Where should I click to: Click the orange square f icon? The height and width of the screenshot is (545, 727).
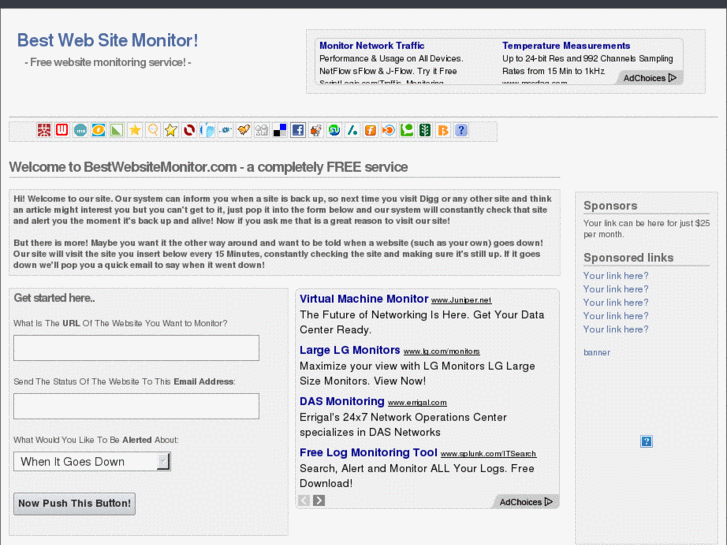click(370, 130)
